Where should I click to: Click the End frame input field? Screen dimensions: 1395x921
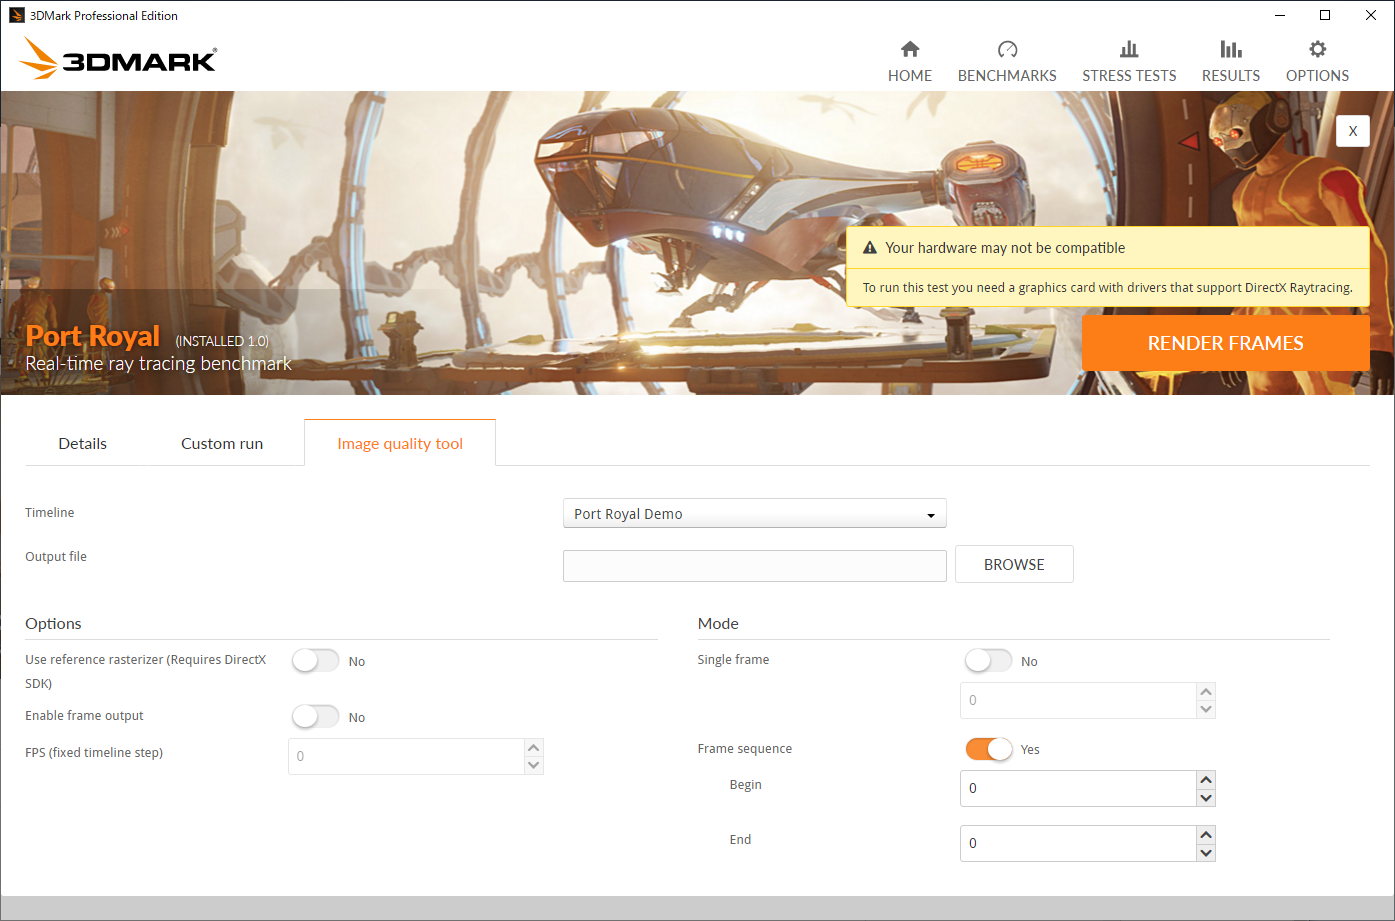1078,843
